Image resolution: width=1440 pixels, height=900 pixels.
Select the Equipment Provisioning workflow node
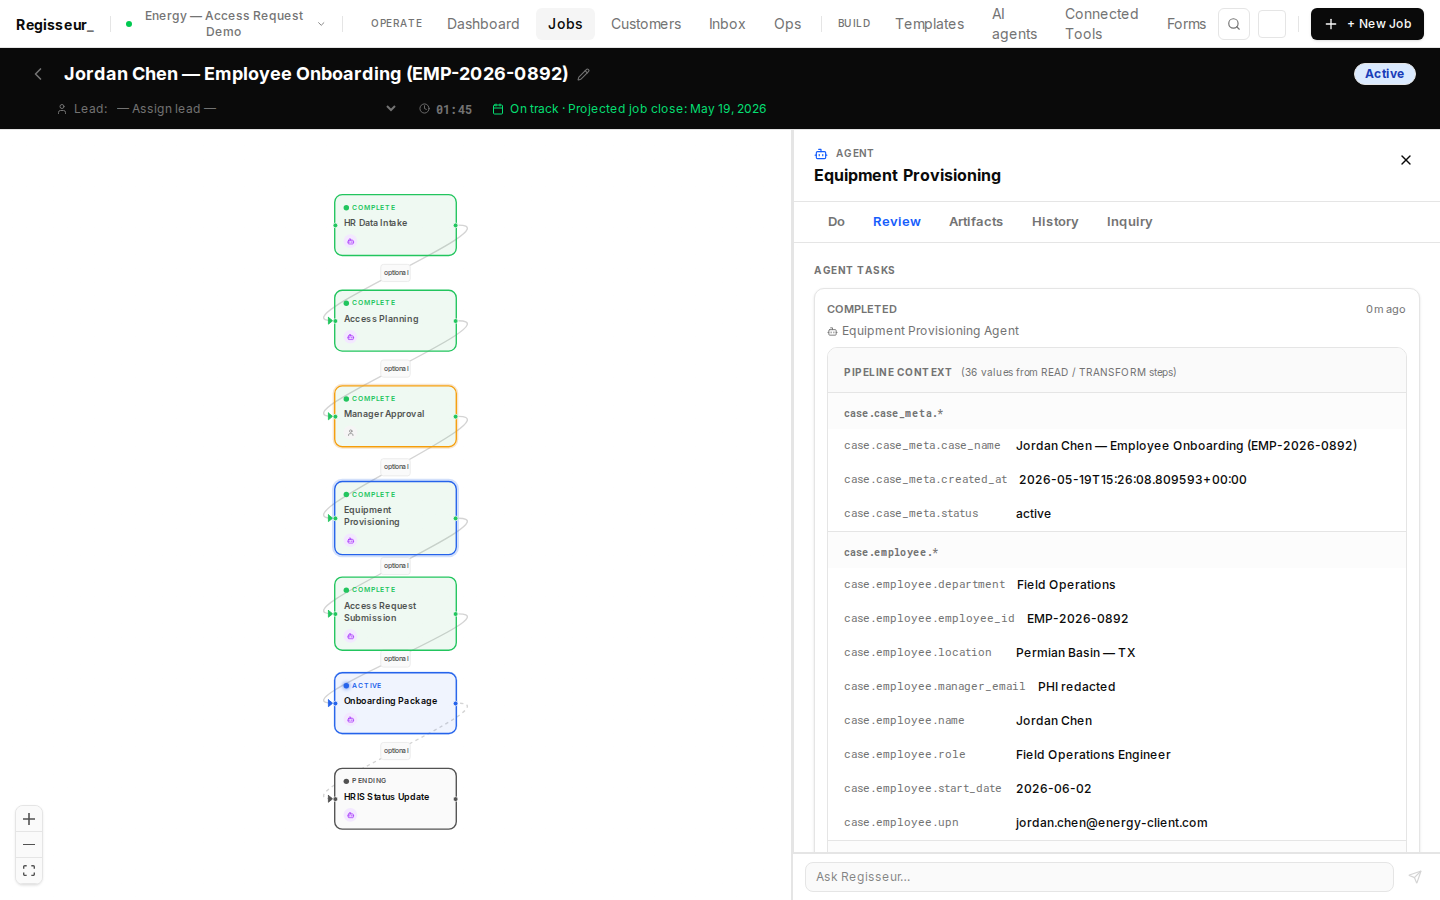[395, 518]
